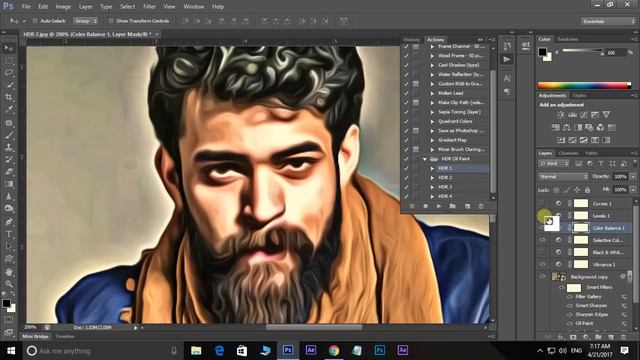
Task: Open File Explorer from the taskbar
Action: (196, 350)
